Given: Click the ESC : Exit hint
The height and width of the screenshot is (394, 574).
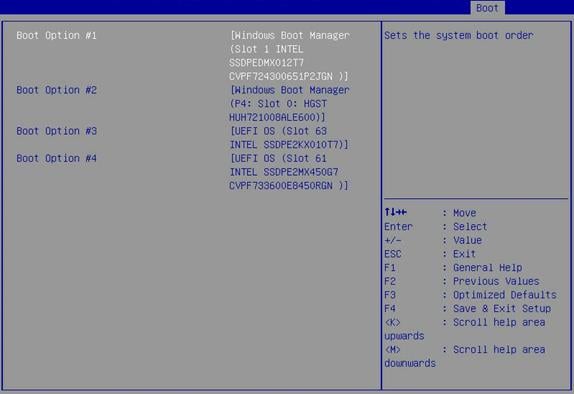Looking at the screenshot, I should tap(430, 254).
